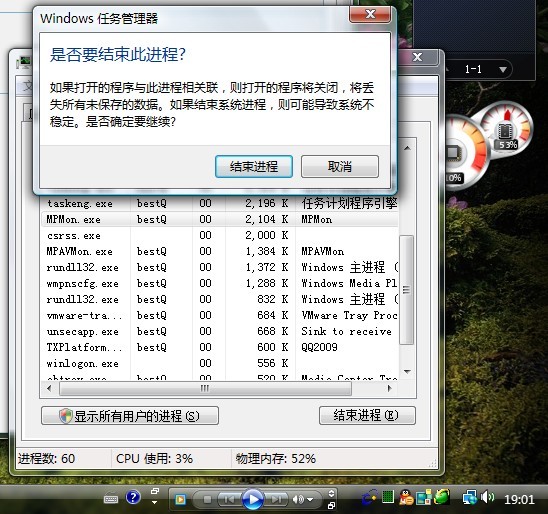The image size is (548, 514).
Task: Open the language bar options arrow
Action: (155, 502)
